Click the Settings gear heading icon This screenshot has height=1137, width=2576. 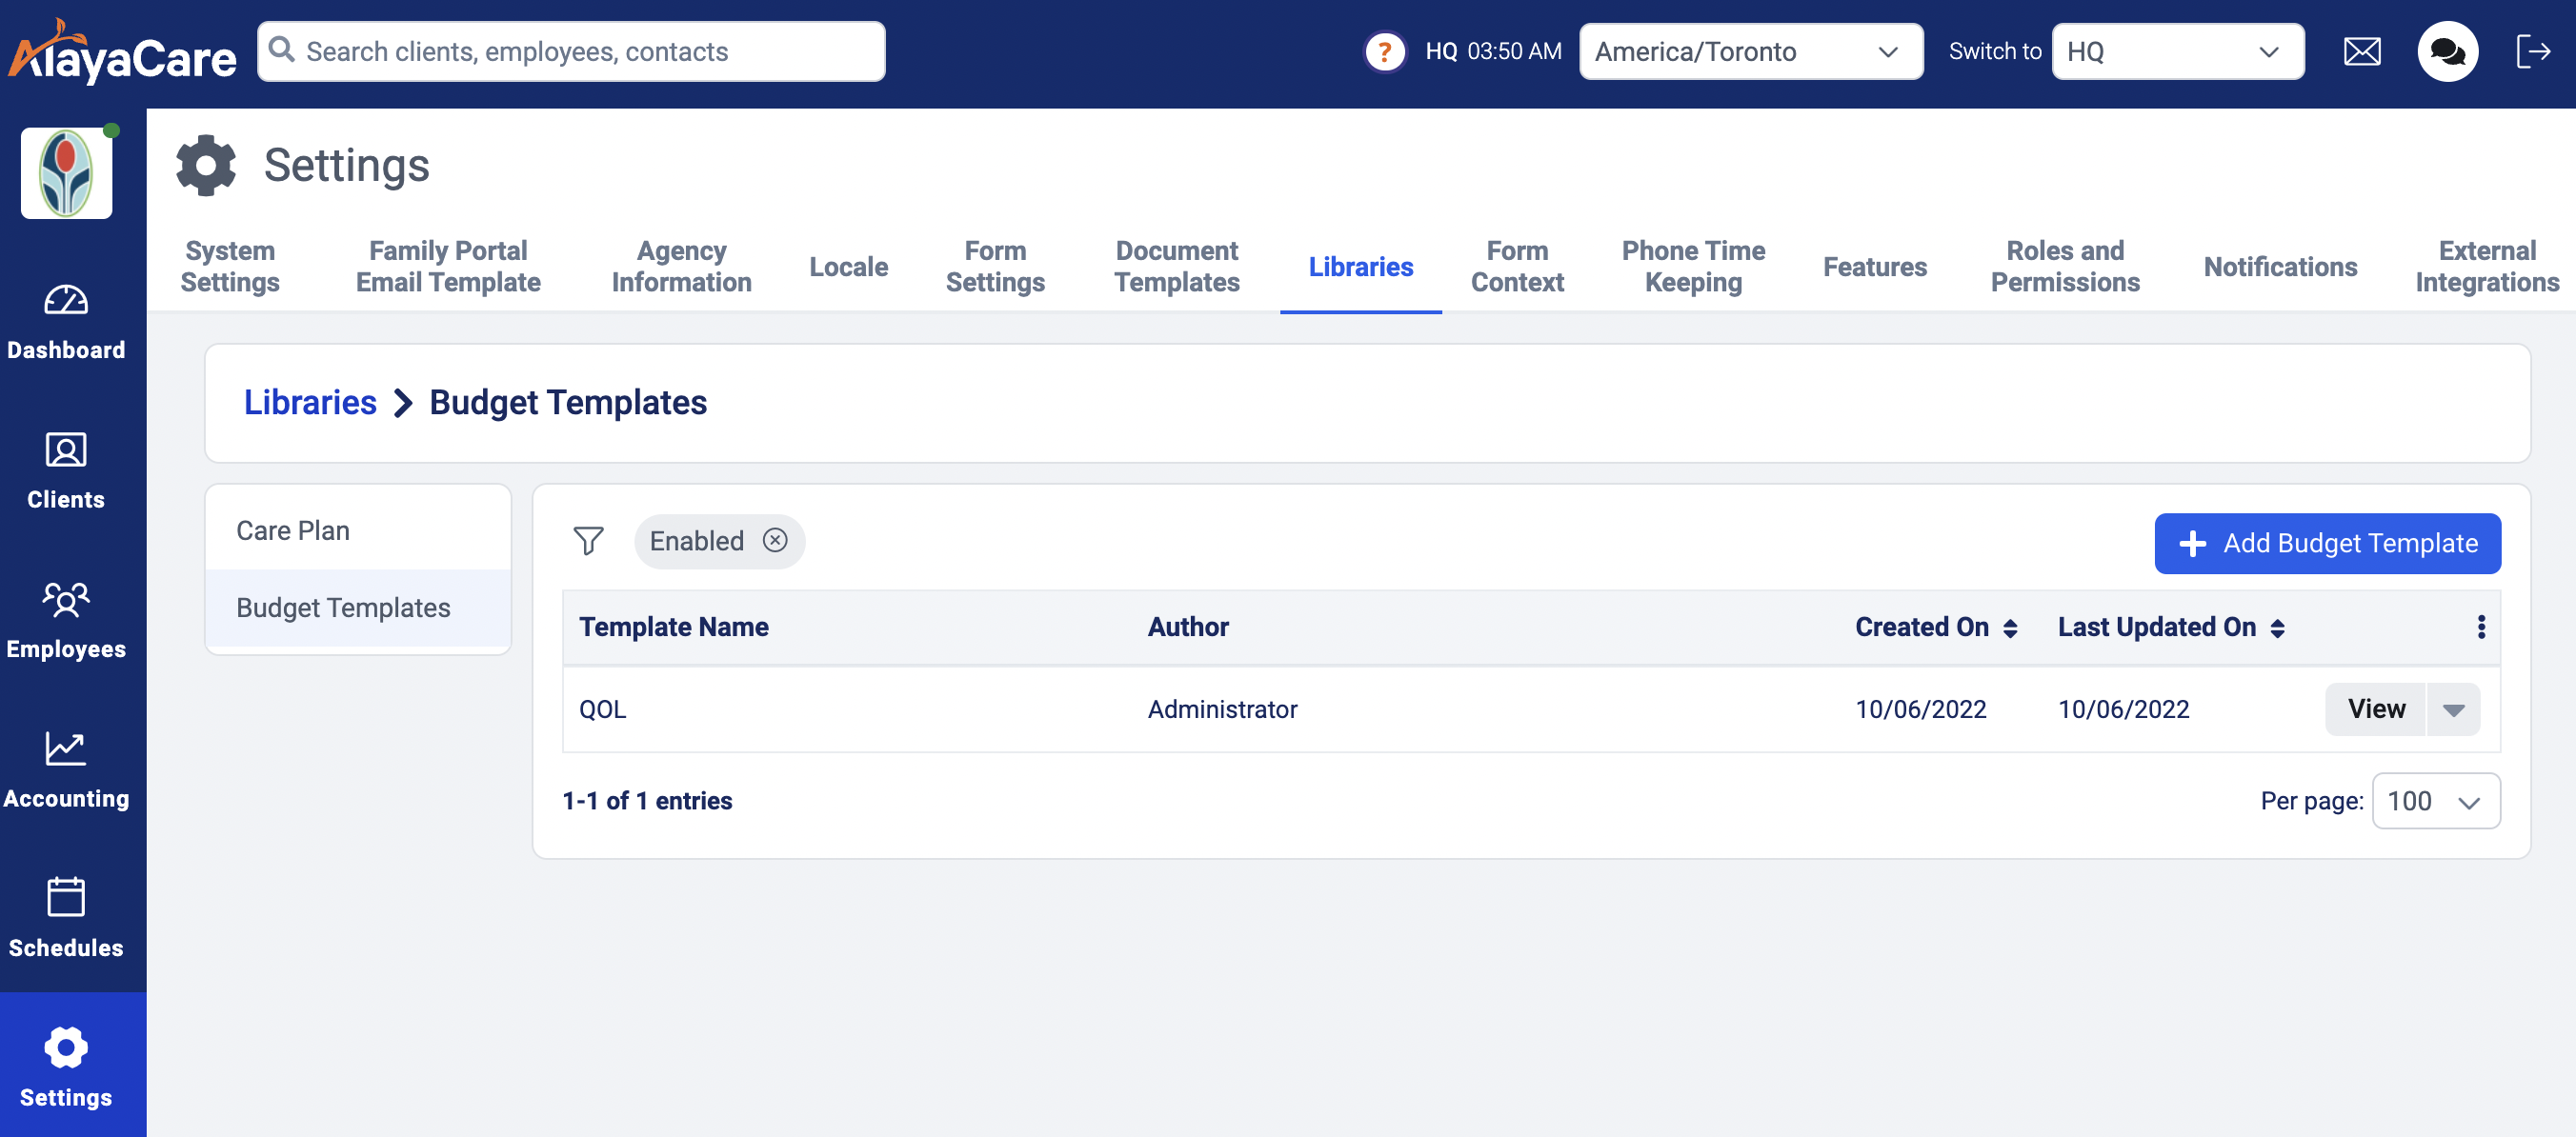pos(206,165)
